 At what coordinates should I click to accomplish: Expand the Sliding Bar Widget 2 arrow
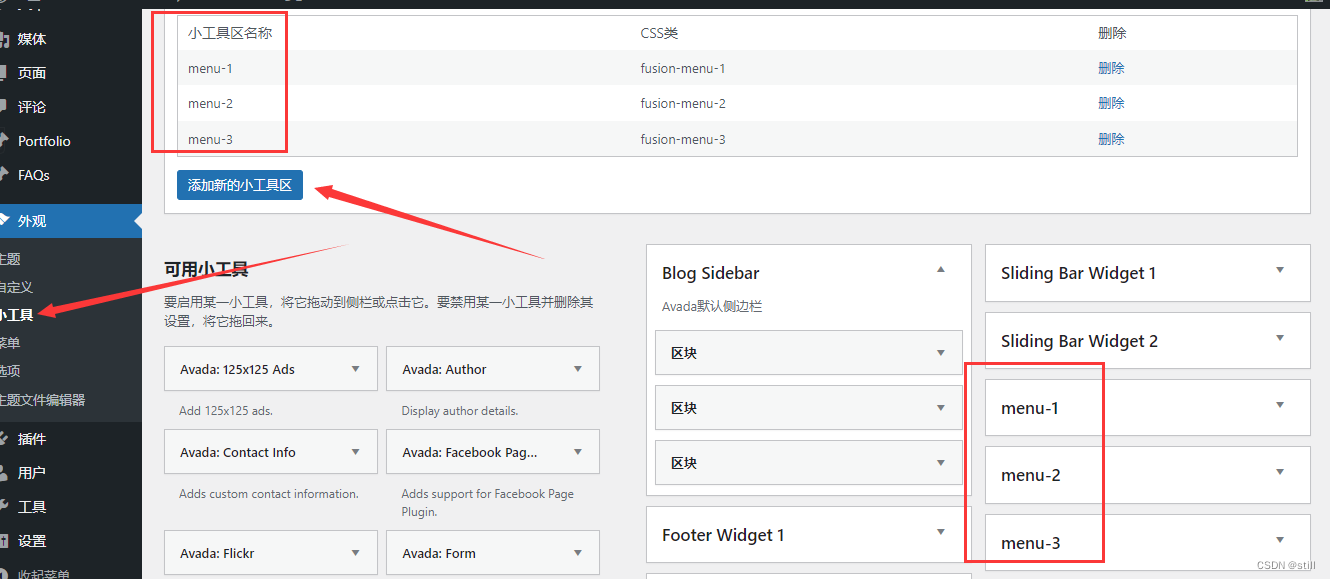[1280, 338]
